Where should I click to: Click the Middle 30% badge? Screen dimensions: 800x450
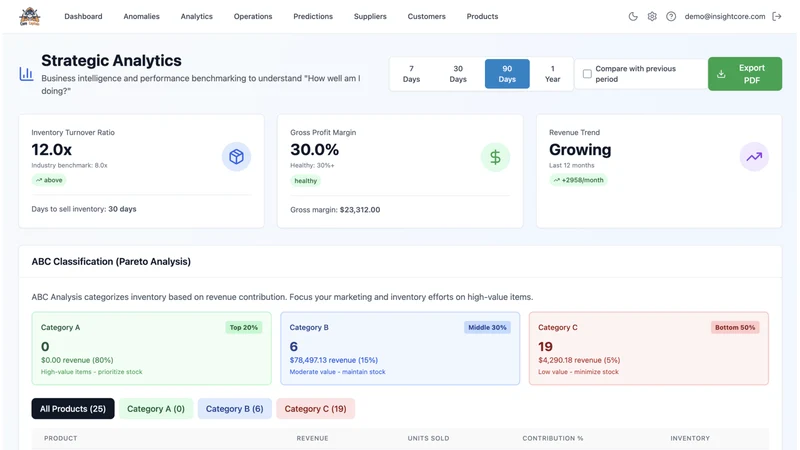click(487, 328)
